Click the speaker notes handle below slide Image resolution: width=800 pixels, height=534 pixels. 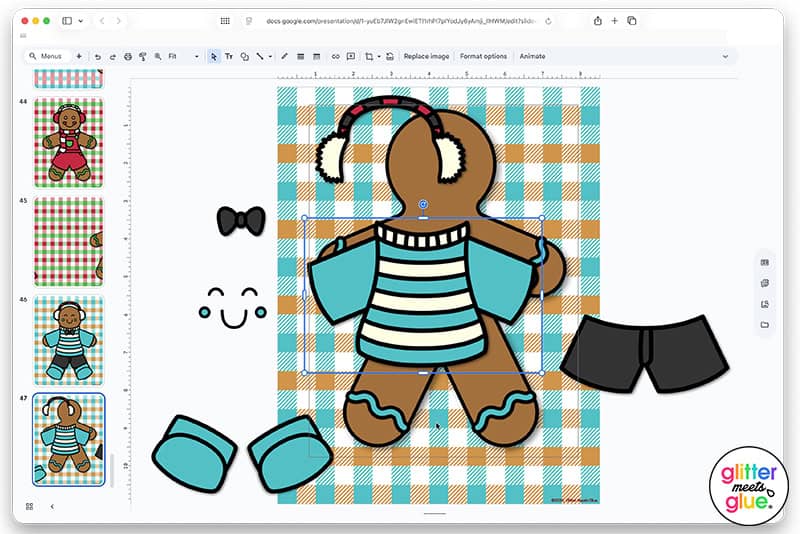coord(435,514)
